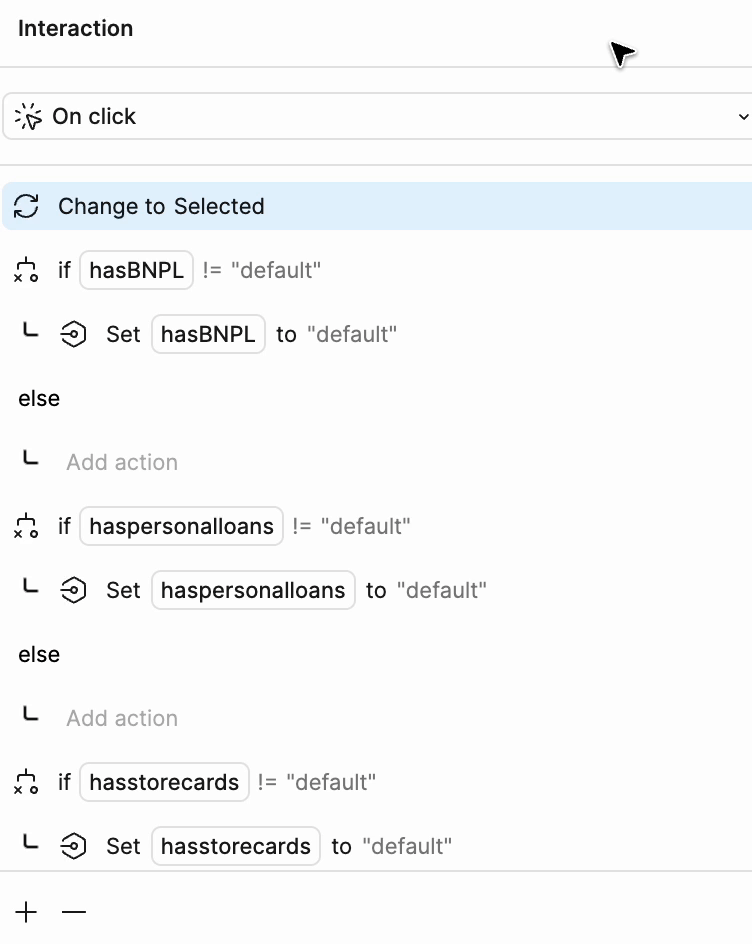Open the On click trigger dropdown
This screenshot has height=944, width=752.
(x=378, y=117)
